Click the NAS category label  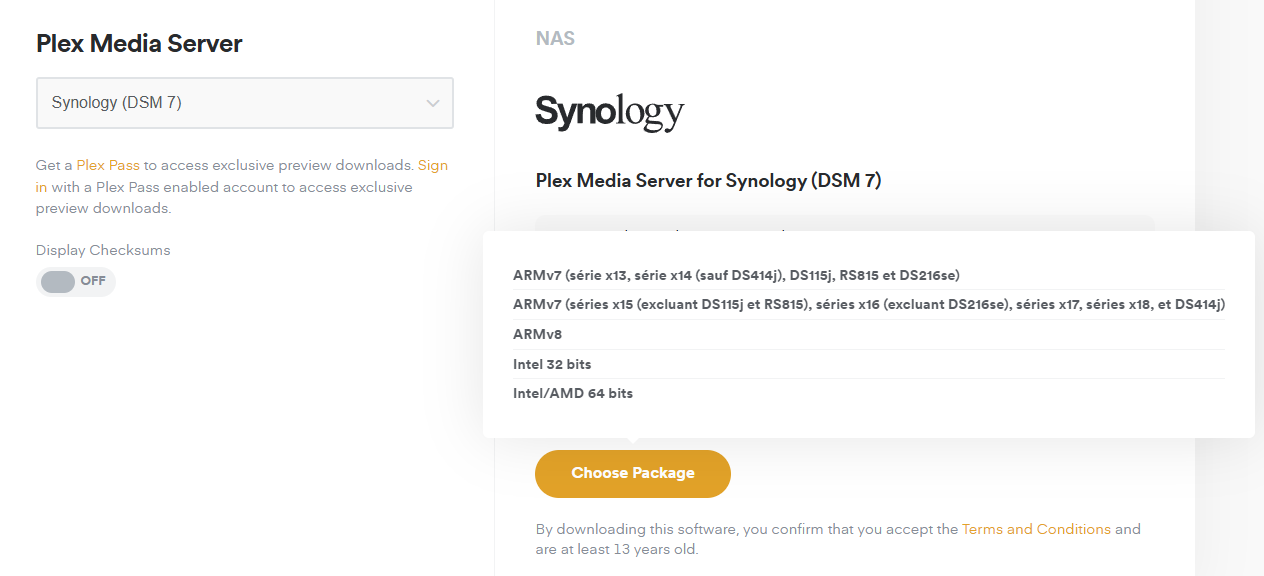click(x=555, y=39)
